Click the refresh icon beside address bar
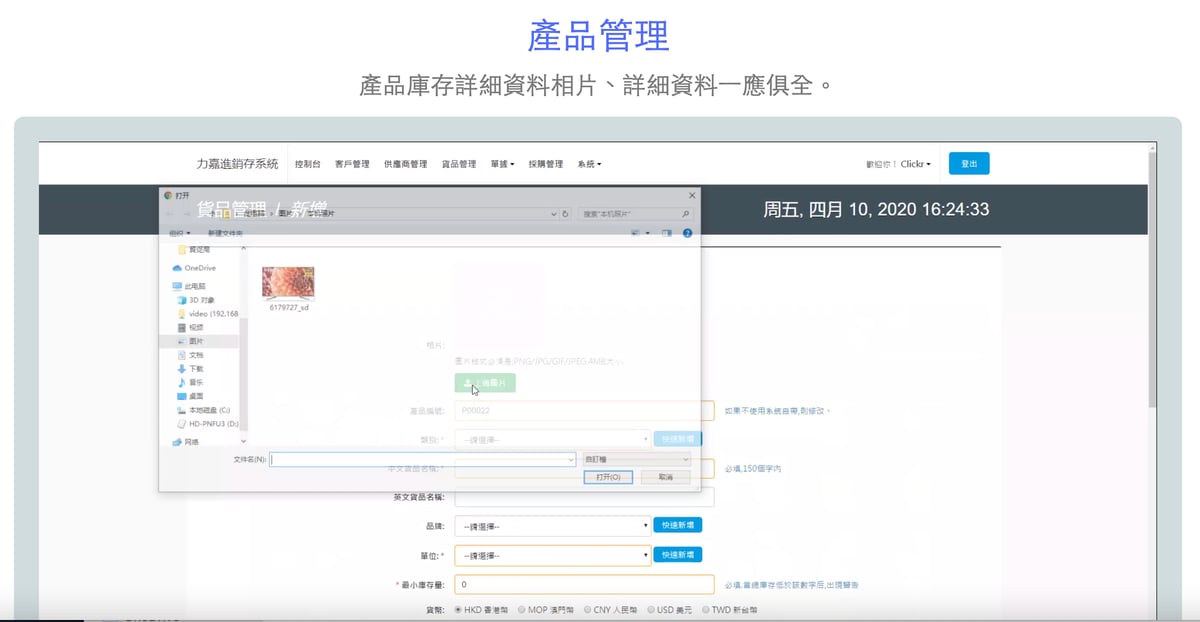 tap(566, 214)
